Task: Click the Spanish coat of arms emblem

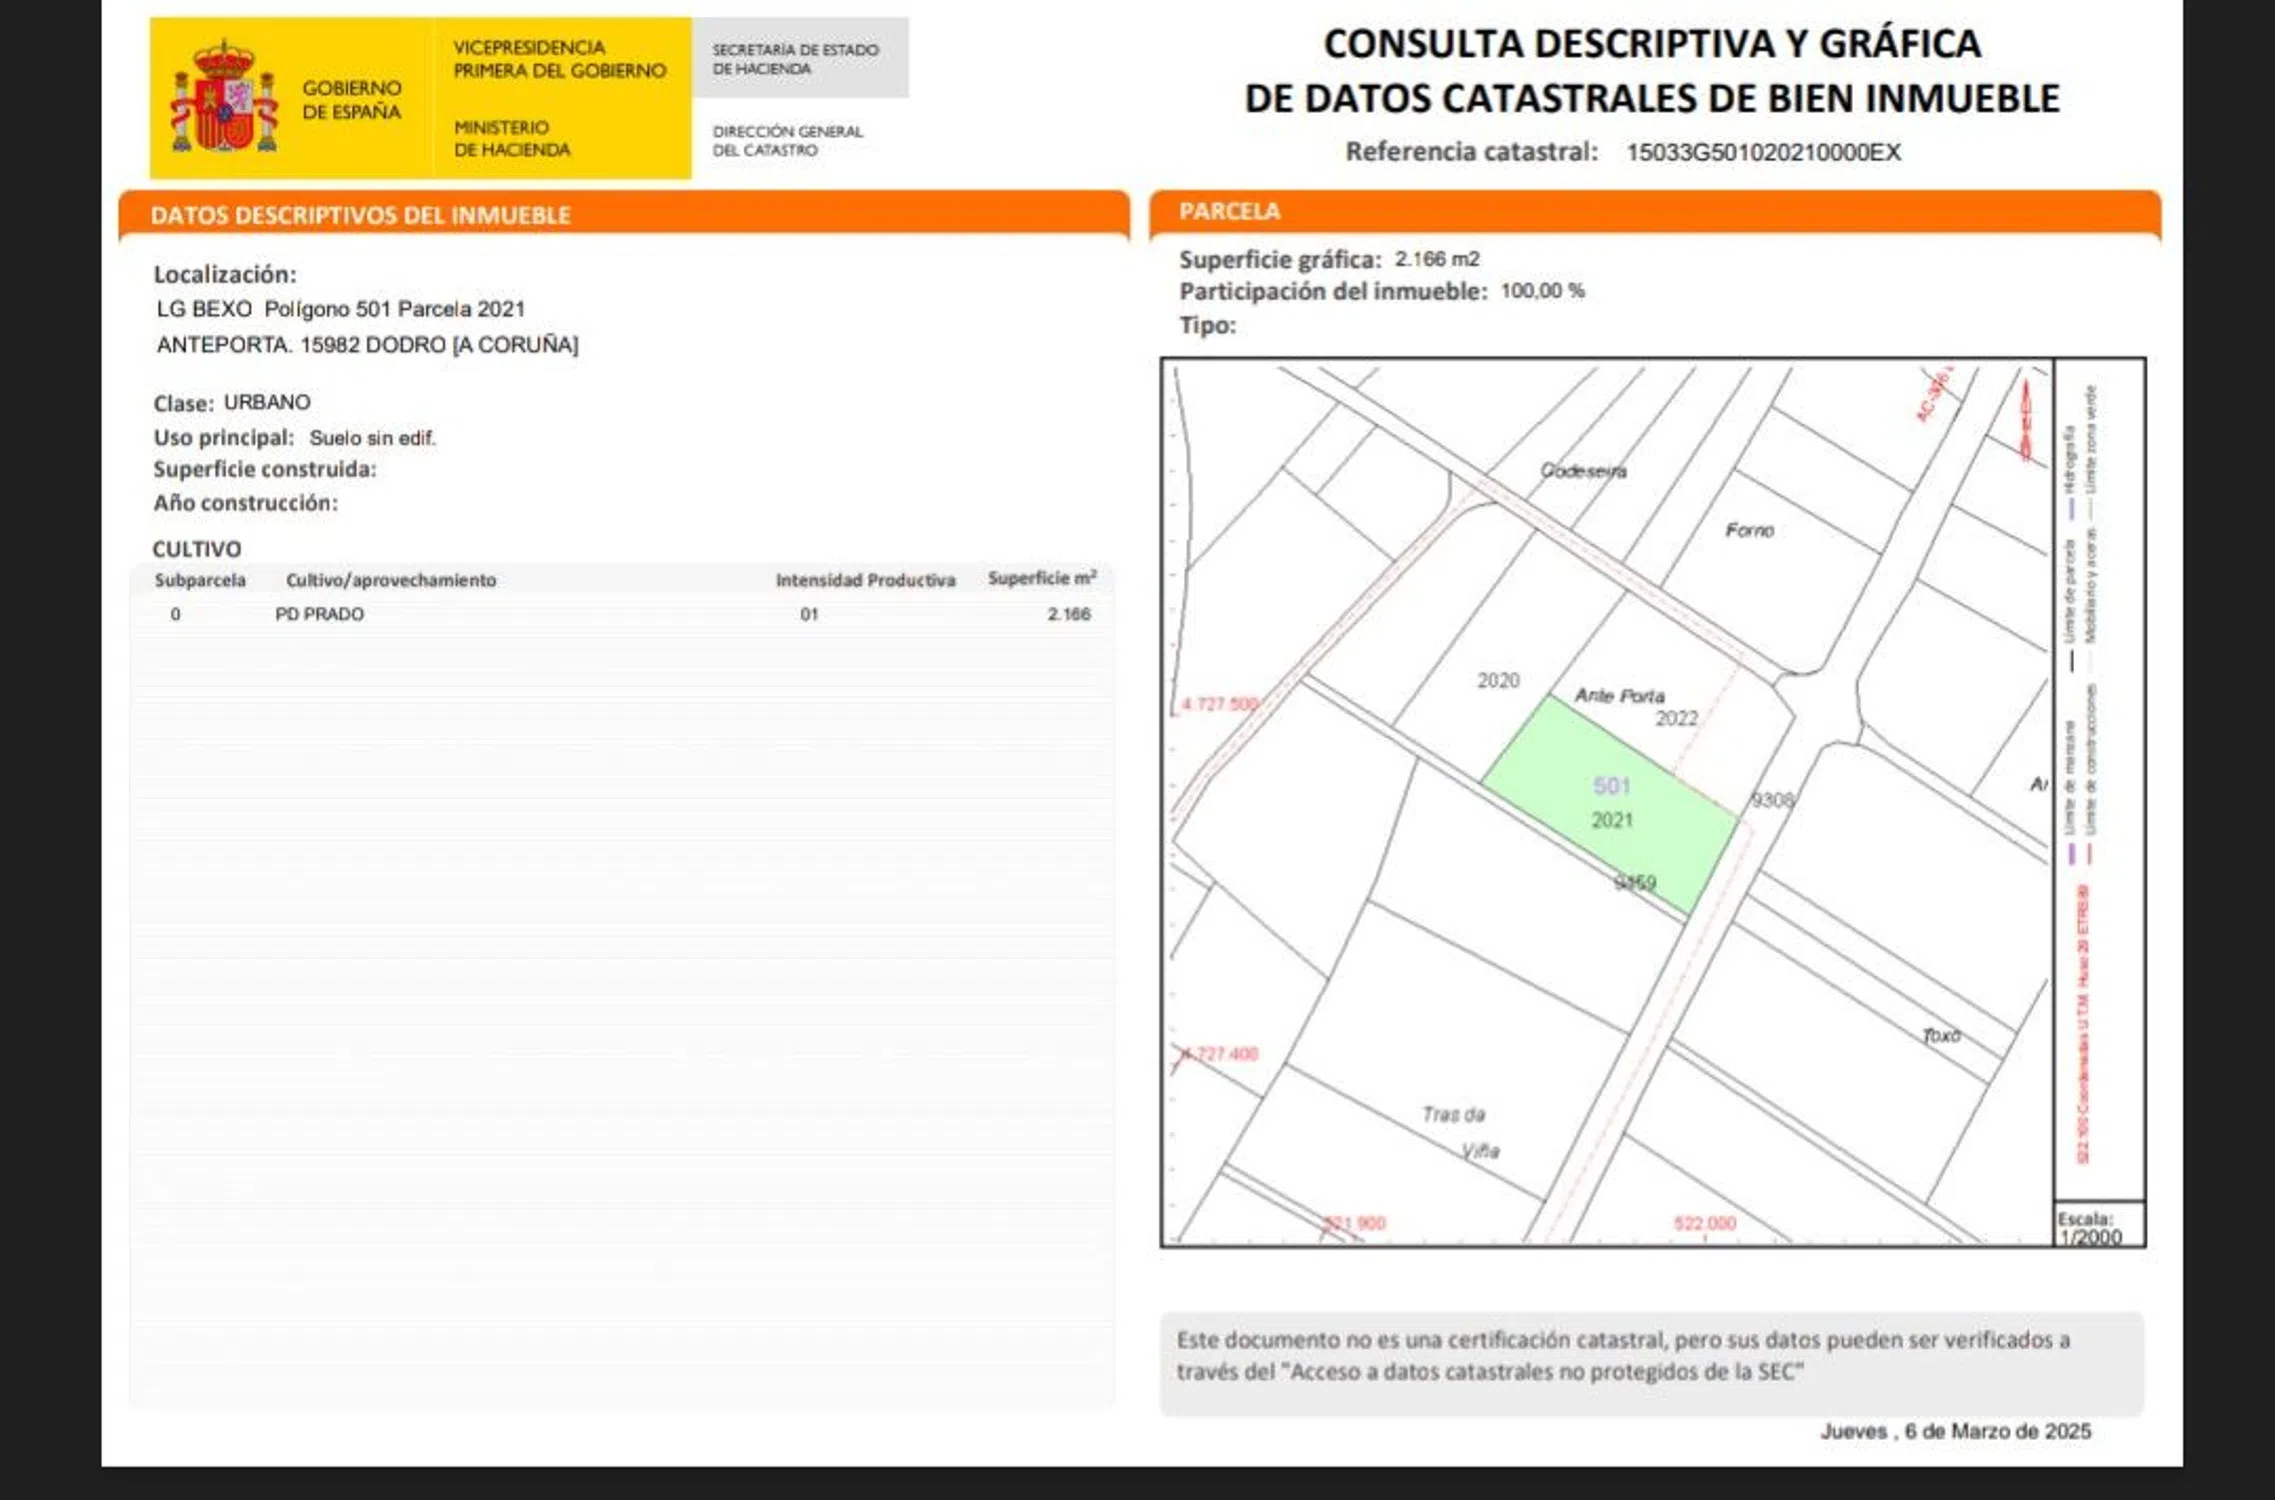Action: tap(224, 98)
